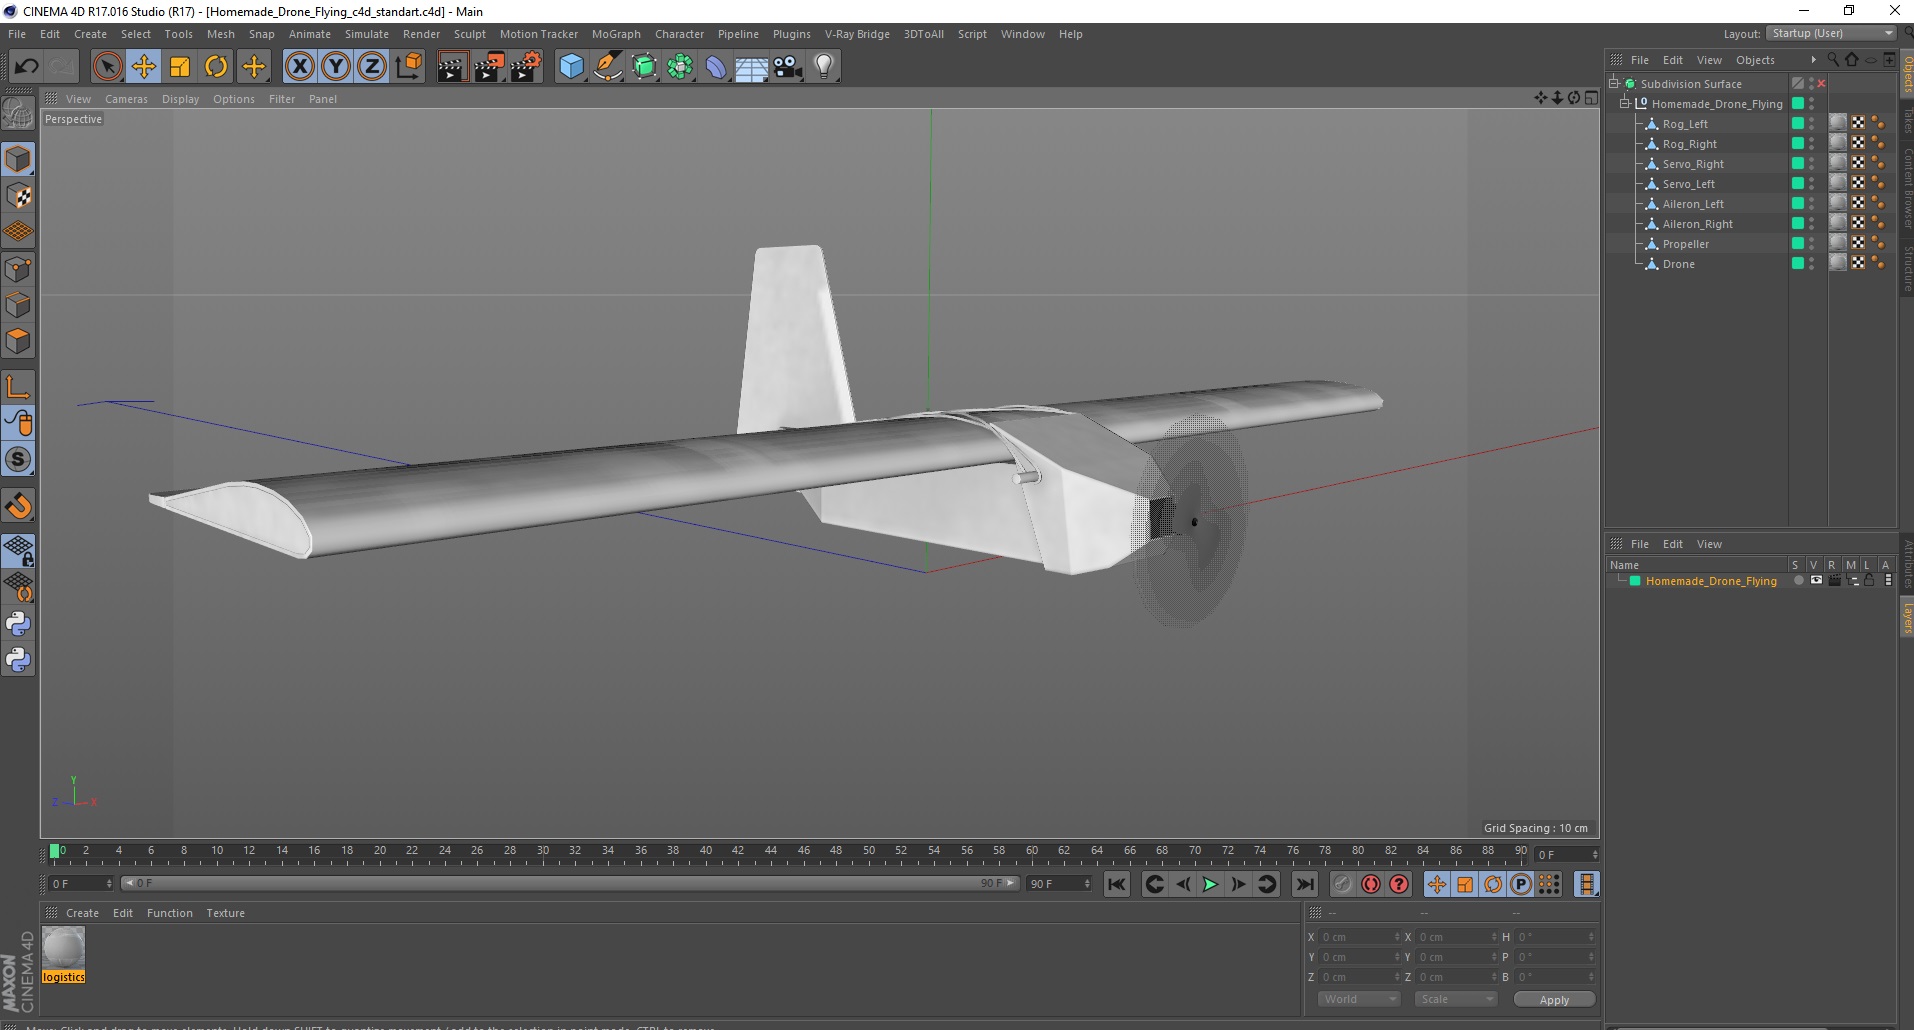
Task: Click the record active objects button
Action: click(x=1342, y=884)
